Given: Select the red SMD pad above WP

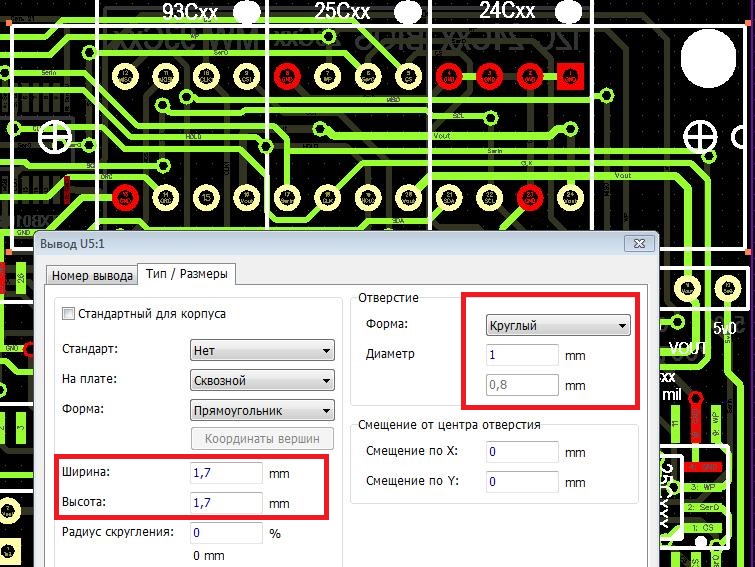Looking at the screenshot, I should [706, 467].
